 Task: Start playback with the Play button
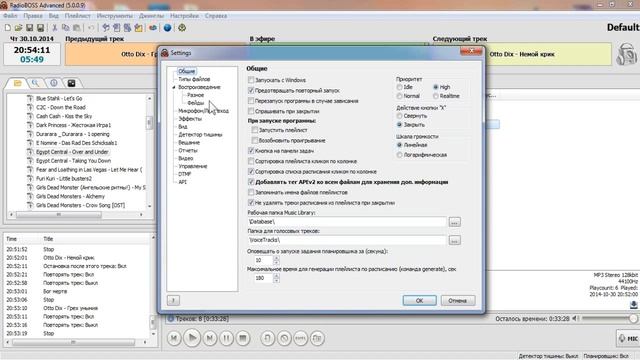point(192,338)
